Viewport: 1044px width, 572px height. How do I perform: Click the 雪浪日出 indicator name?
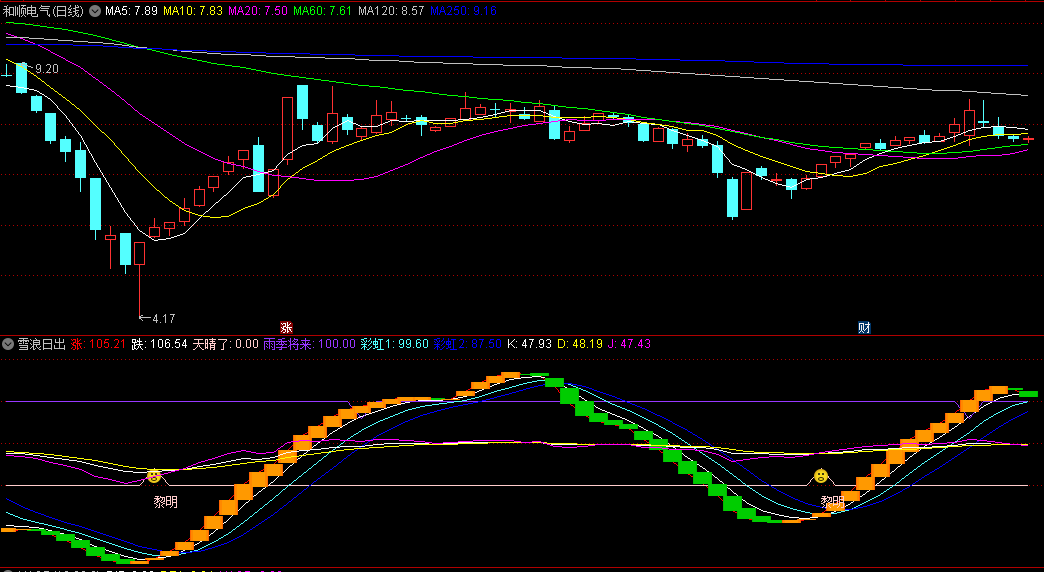point(41,344)
